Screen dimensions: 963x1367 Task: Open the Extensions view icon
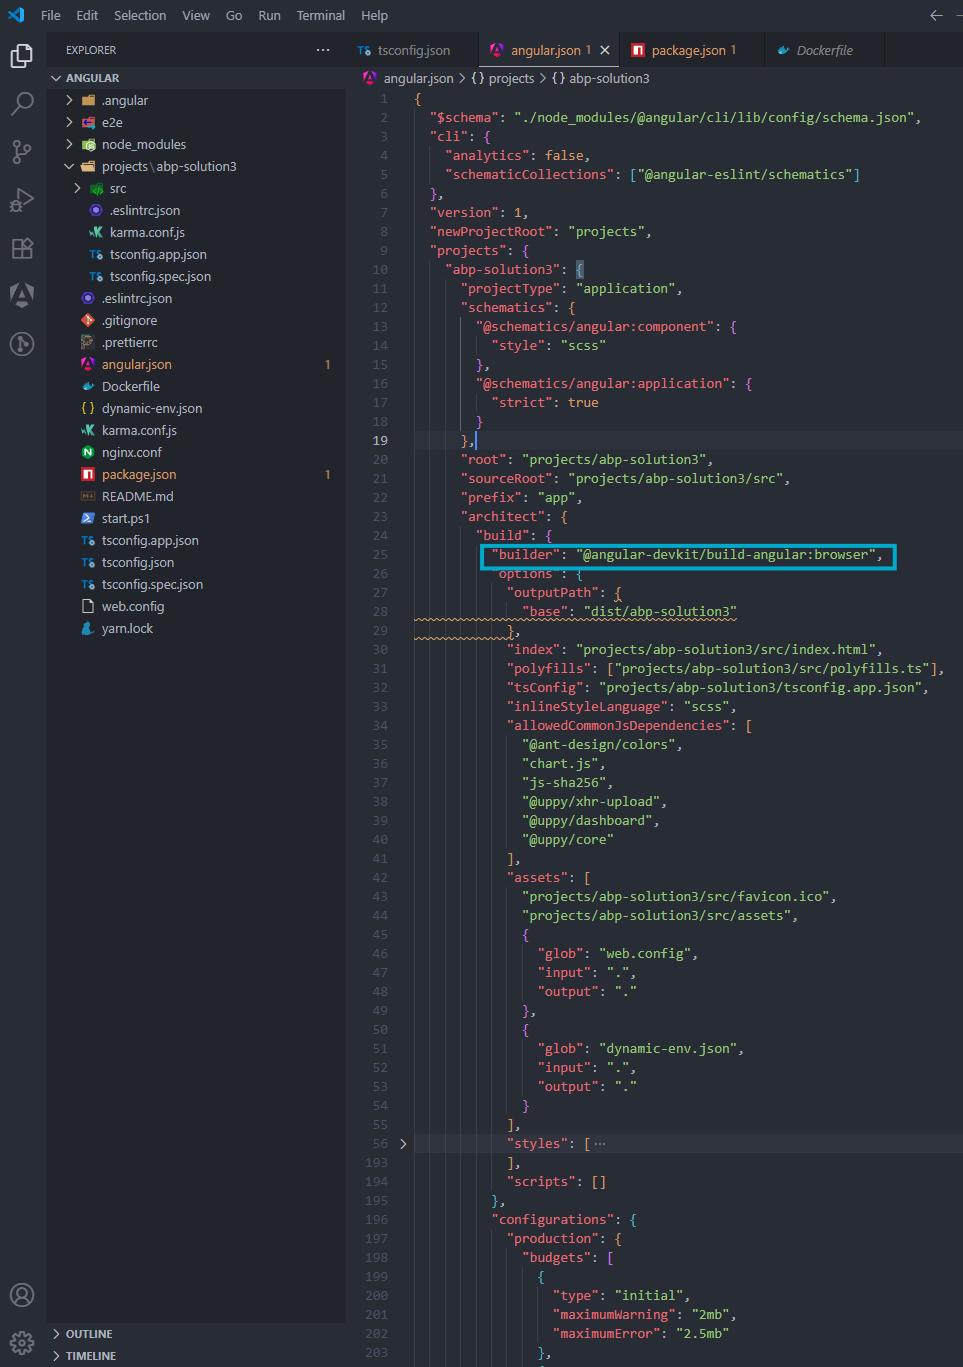click(22, 248)
